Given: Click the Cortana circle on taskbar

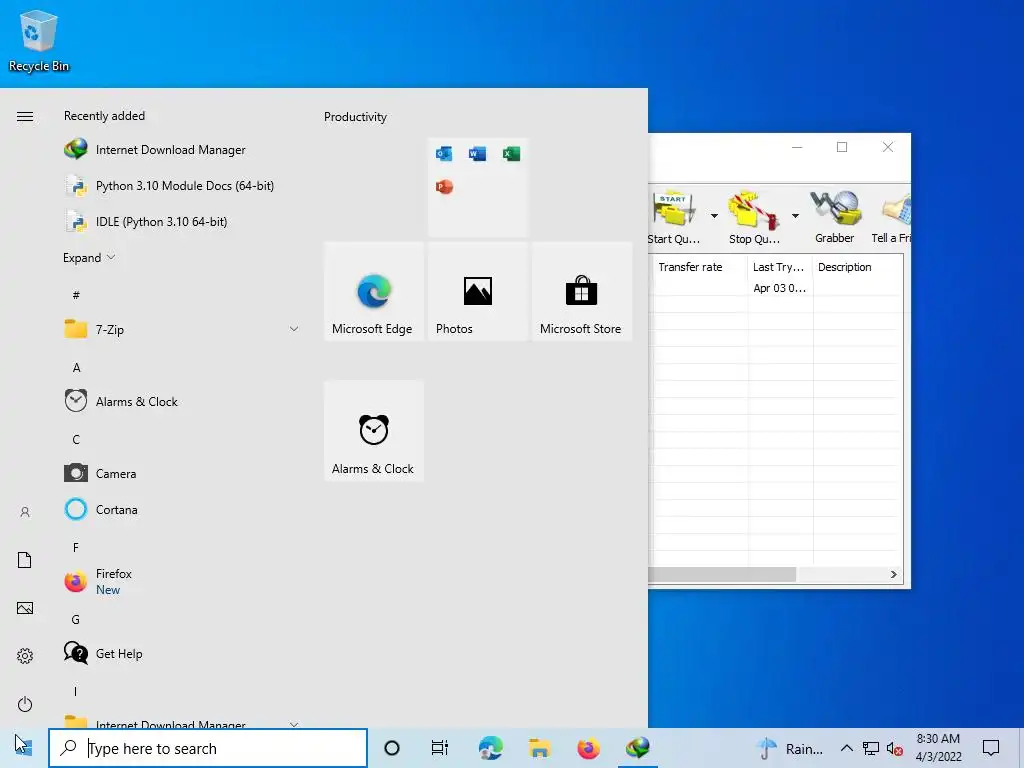Looking at the screenshot, I should point(392,748).
